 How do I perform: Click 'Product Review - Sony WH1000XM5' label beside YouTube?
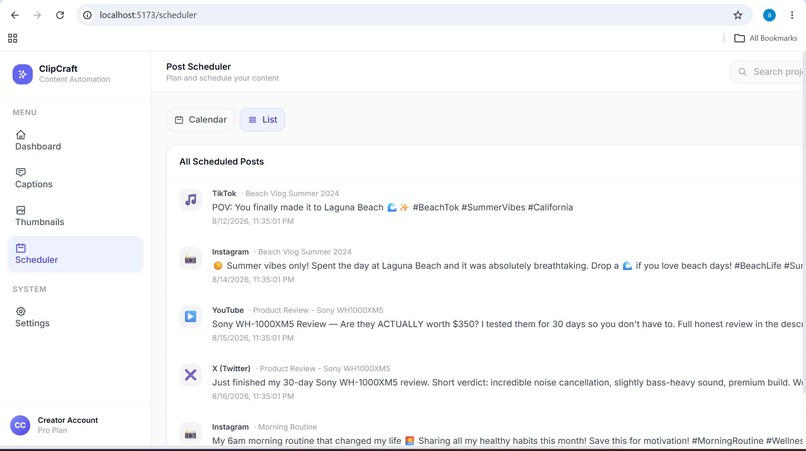point(318,310)
